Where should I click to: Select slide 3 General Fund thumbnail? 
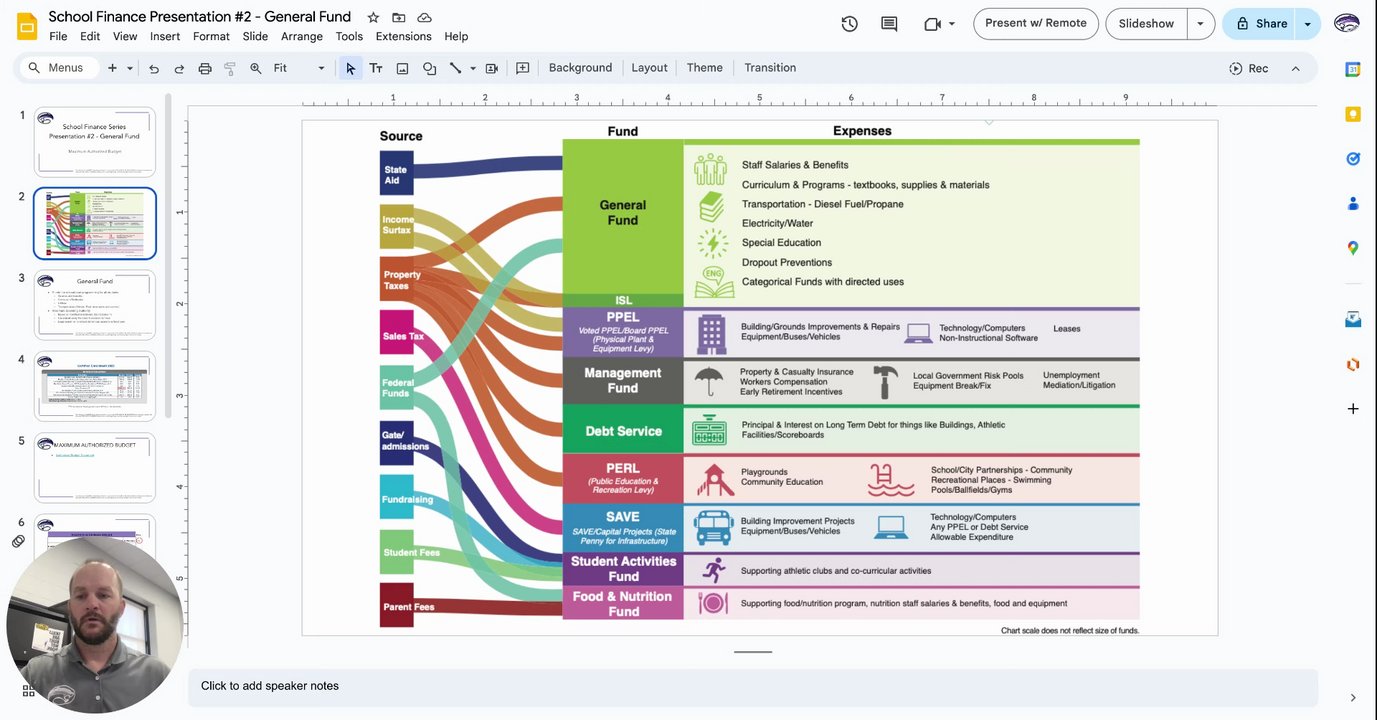(x=95, y=305)
